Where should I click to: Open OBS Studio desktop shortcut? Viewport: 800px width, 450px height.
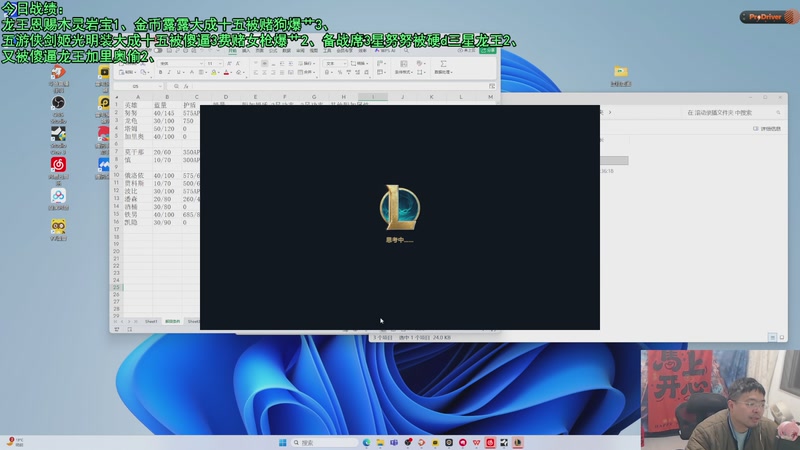(58, 108)
